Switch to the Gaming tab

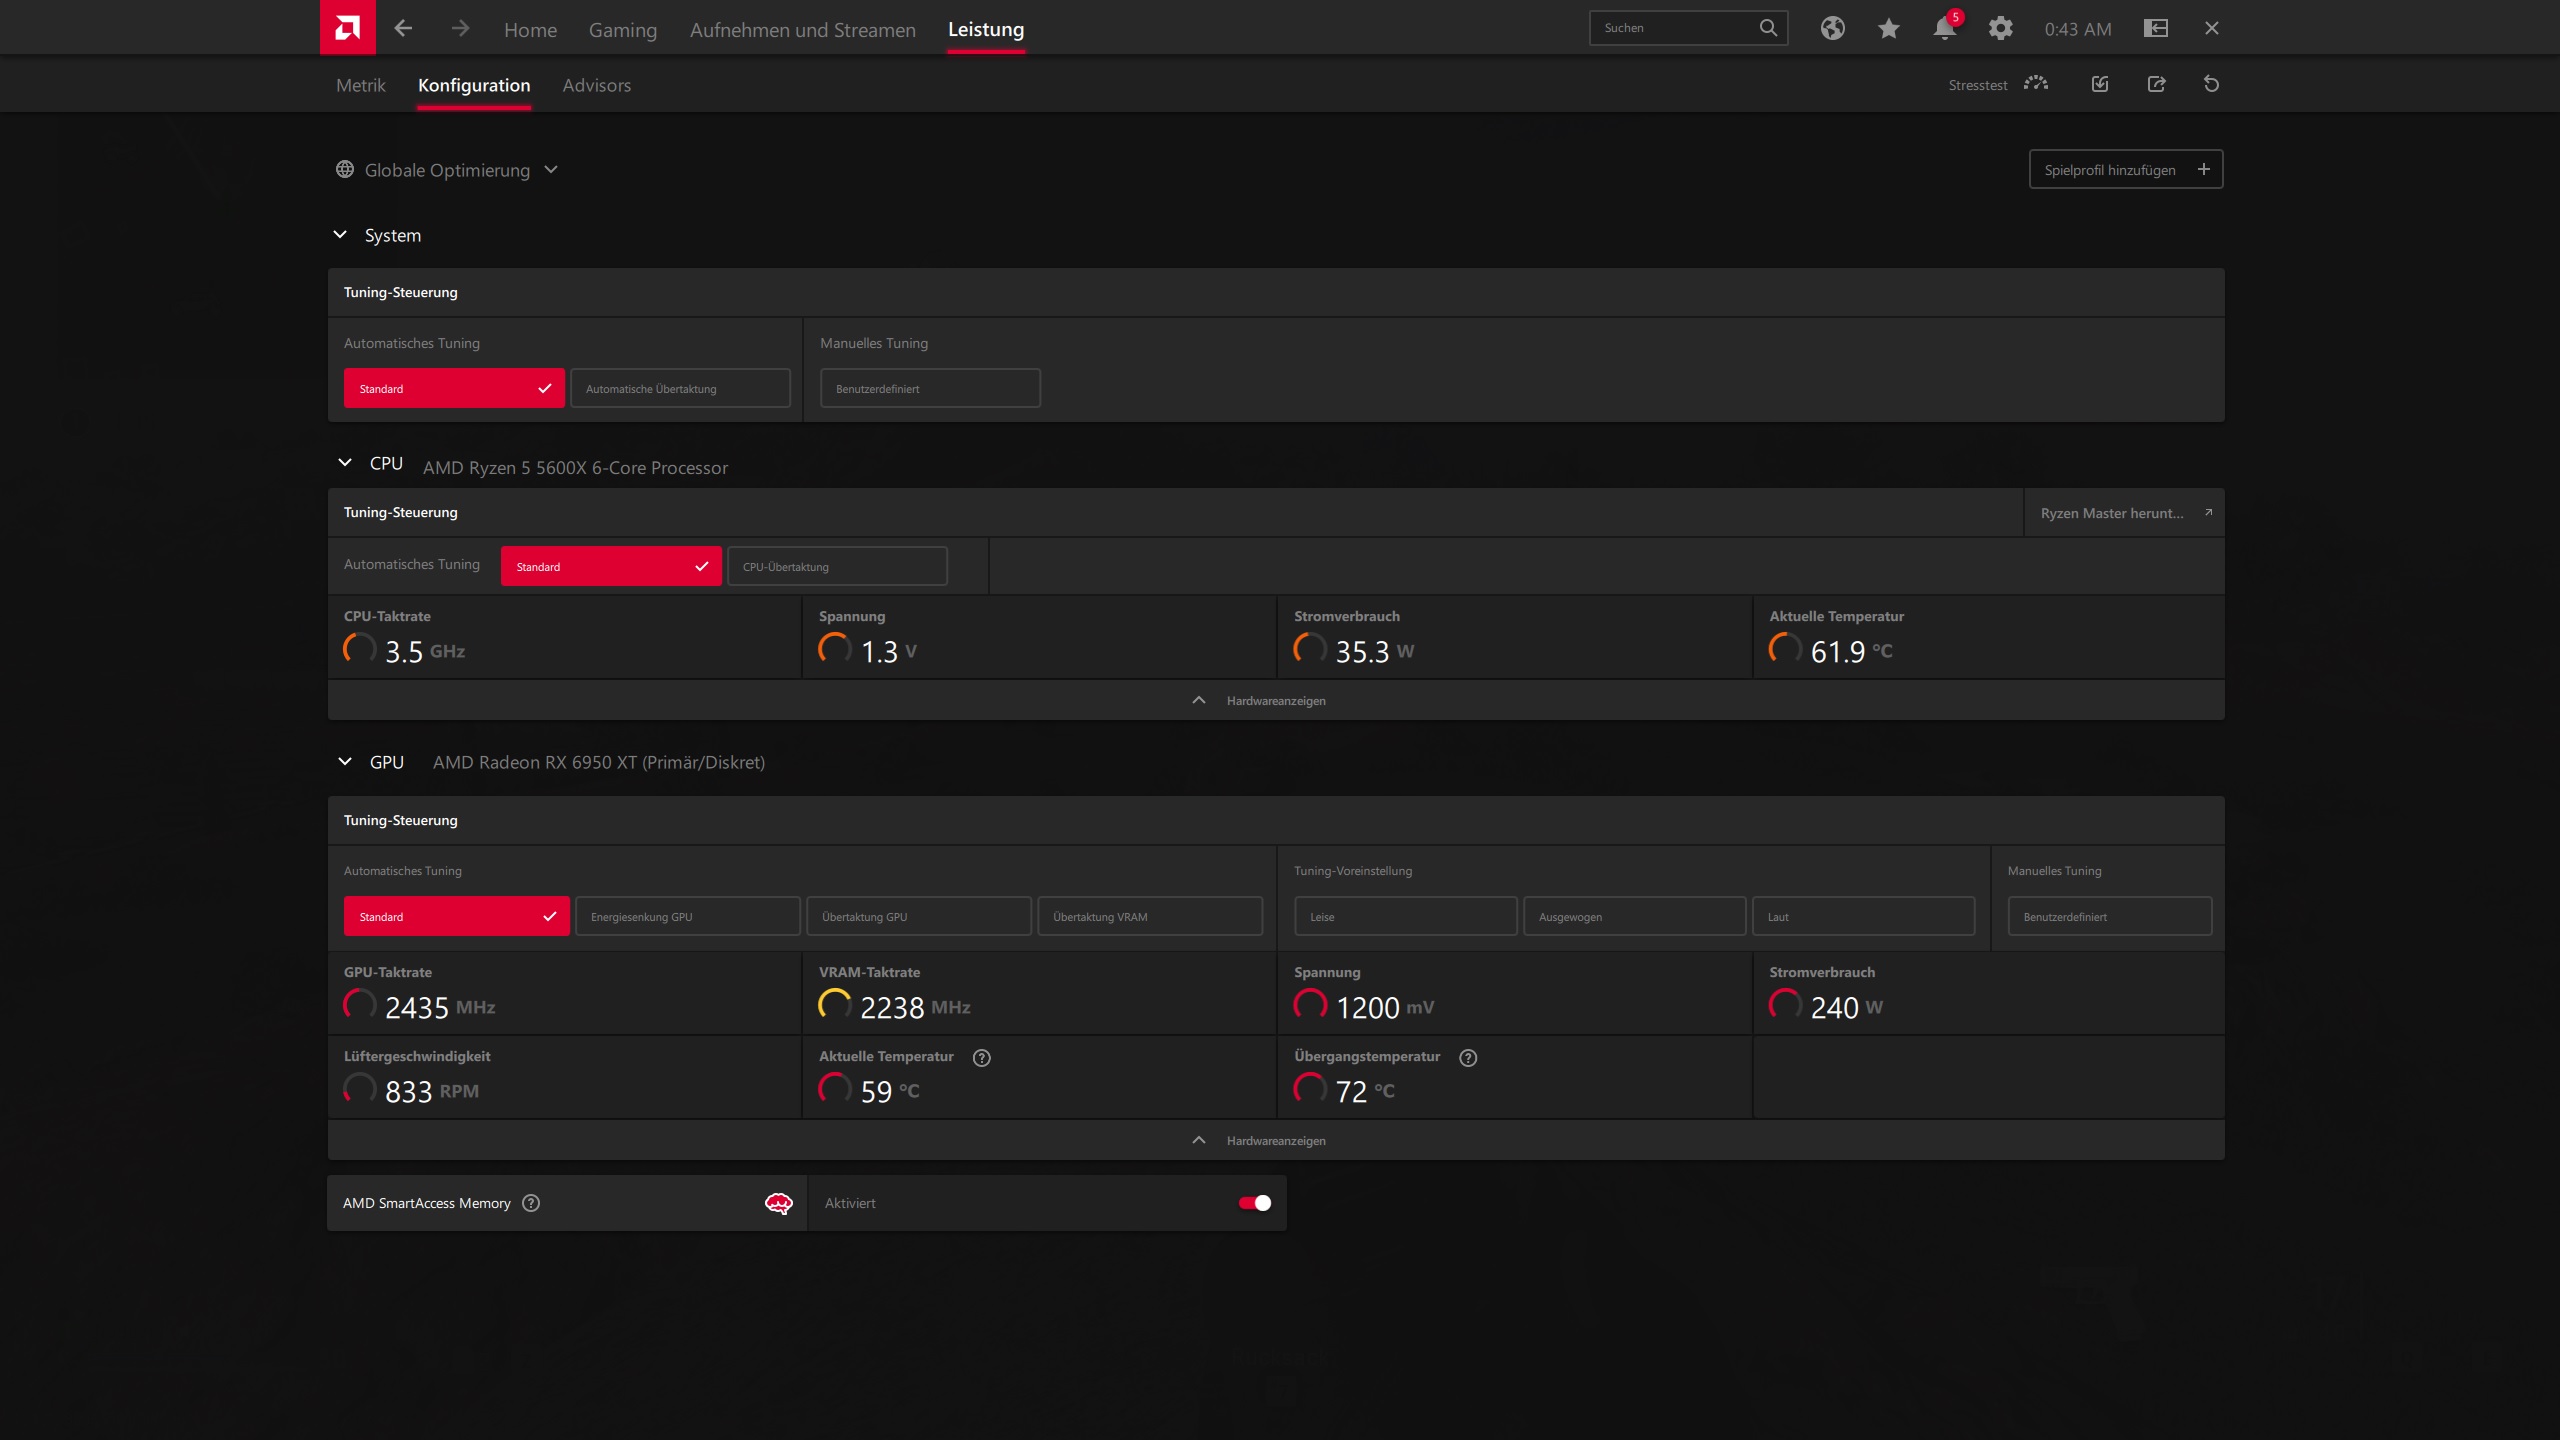[622, 30]
